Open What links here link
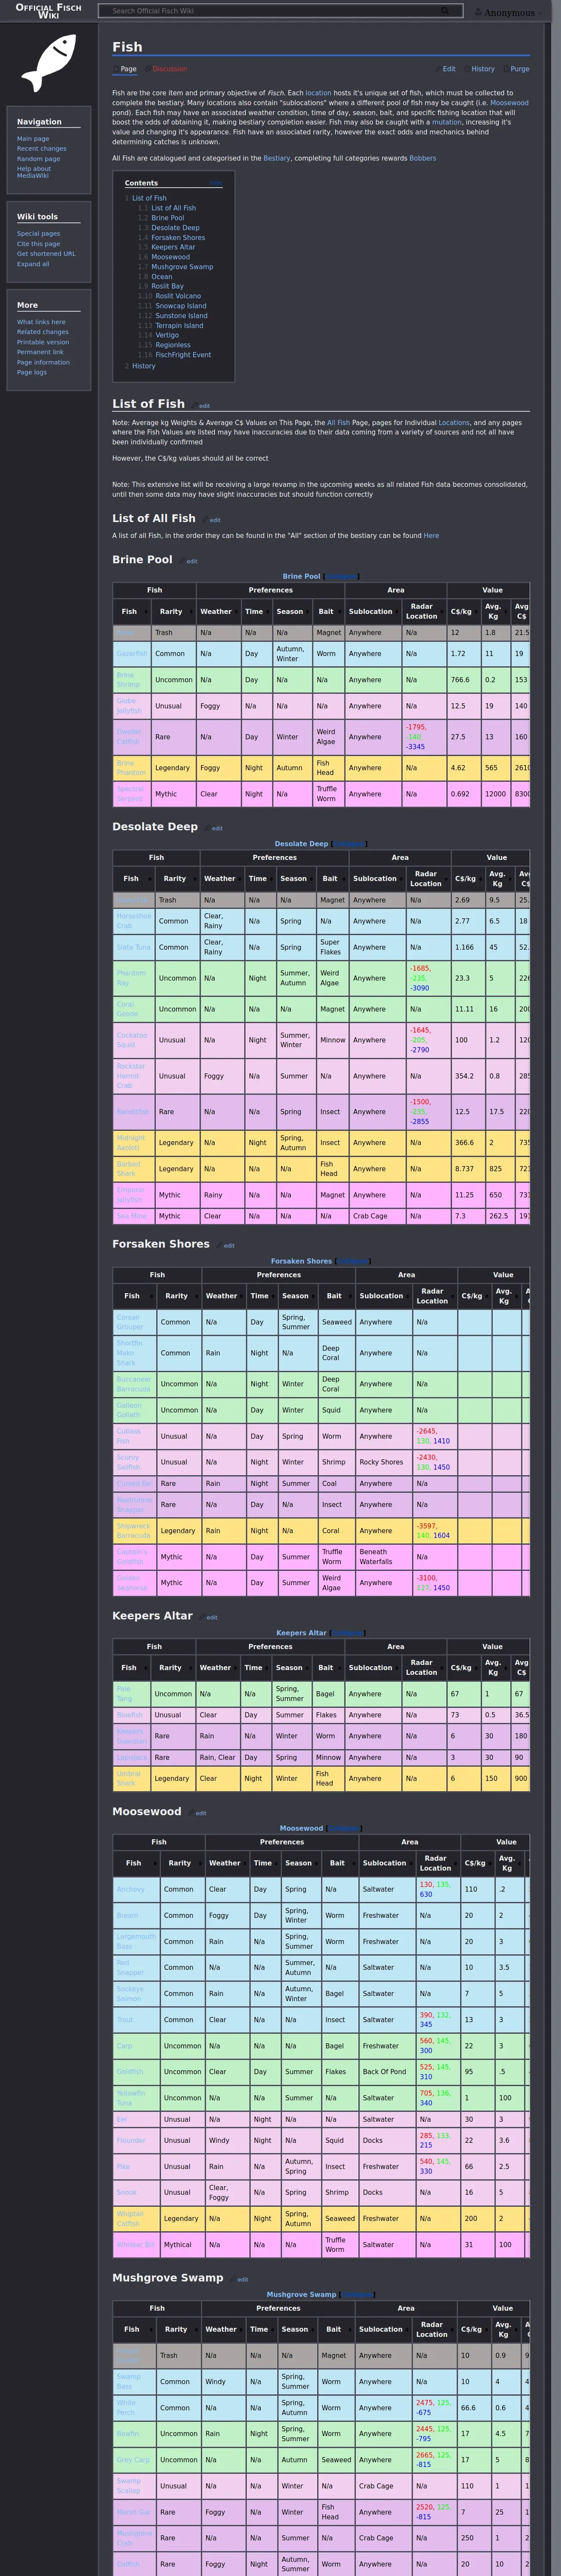The height and width of the screenshot is (2576, 561). point(41,322)
